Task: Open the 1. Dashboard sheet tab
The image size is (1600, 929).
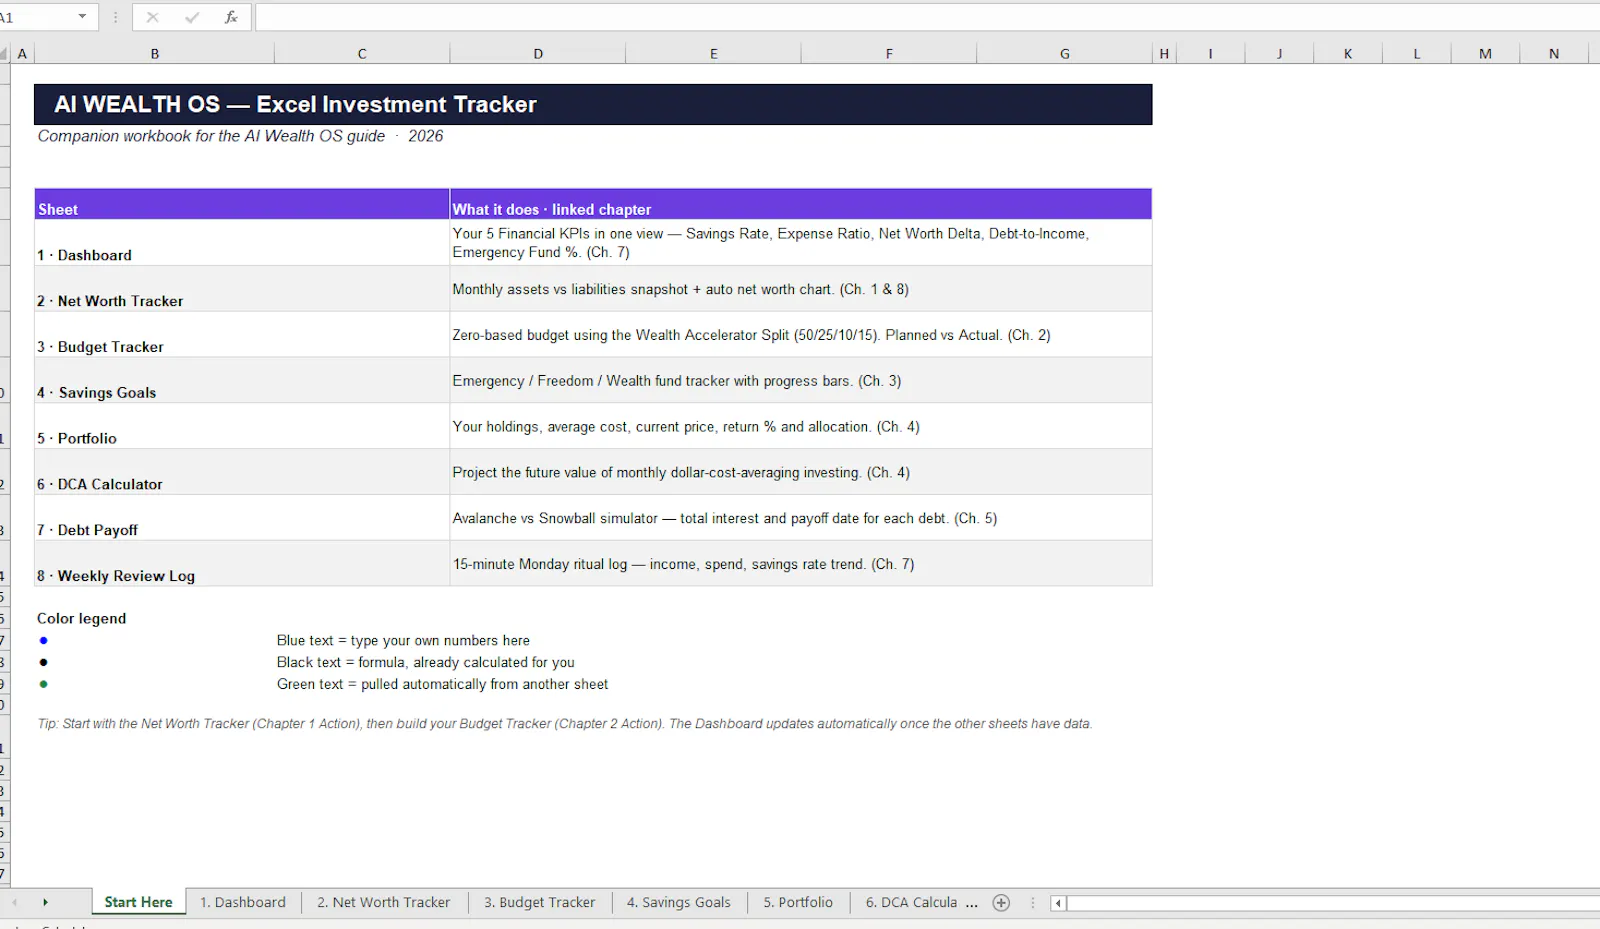Action: [x=243, y=902]
